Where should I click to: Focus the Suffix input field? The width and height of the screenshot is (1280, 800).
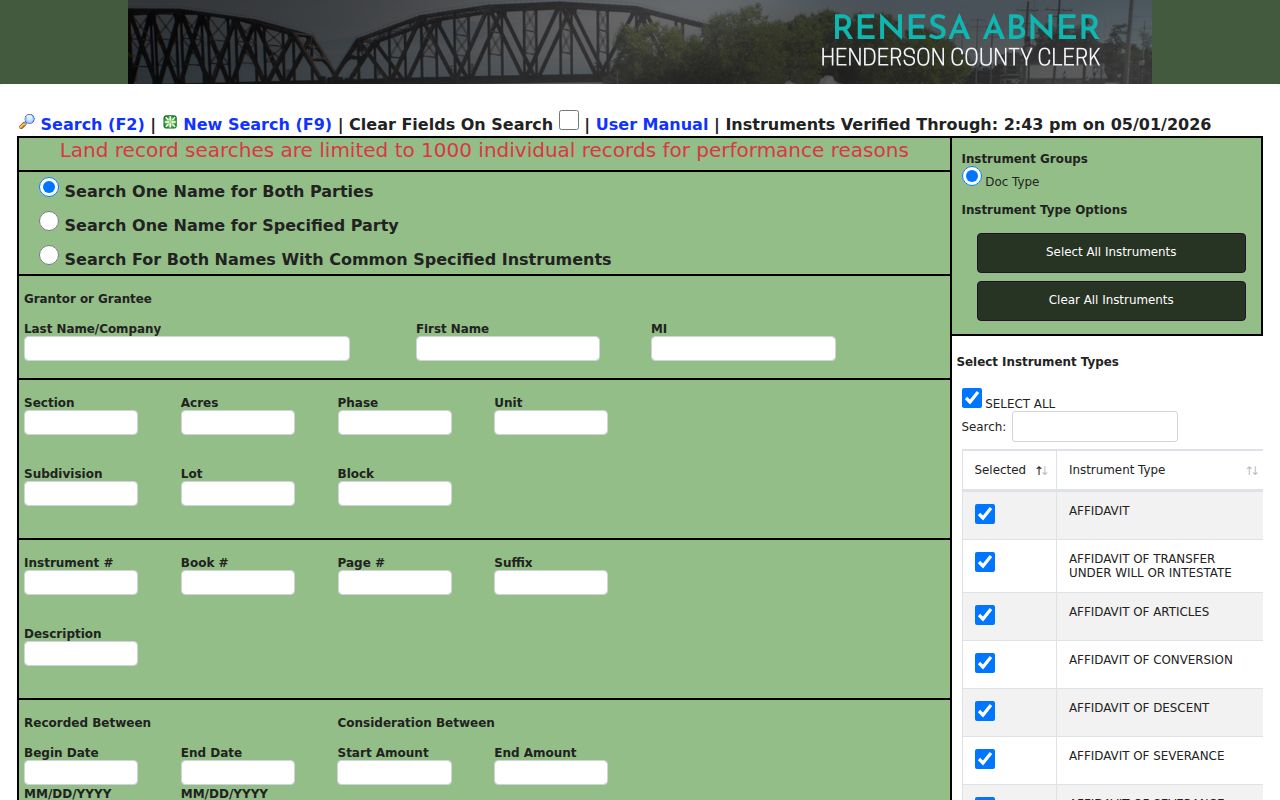click(x=551, y=582)
